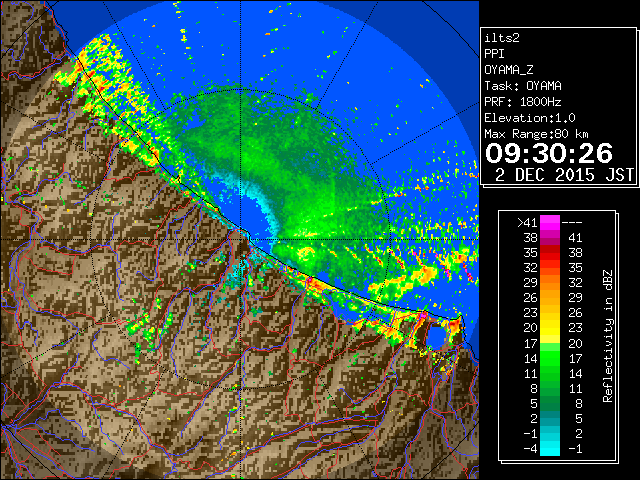Click the "PRF: 1800Hz" value
The image size is (640, 480).
point(523,102)
